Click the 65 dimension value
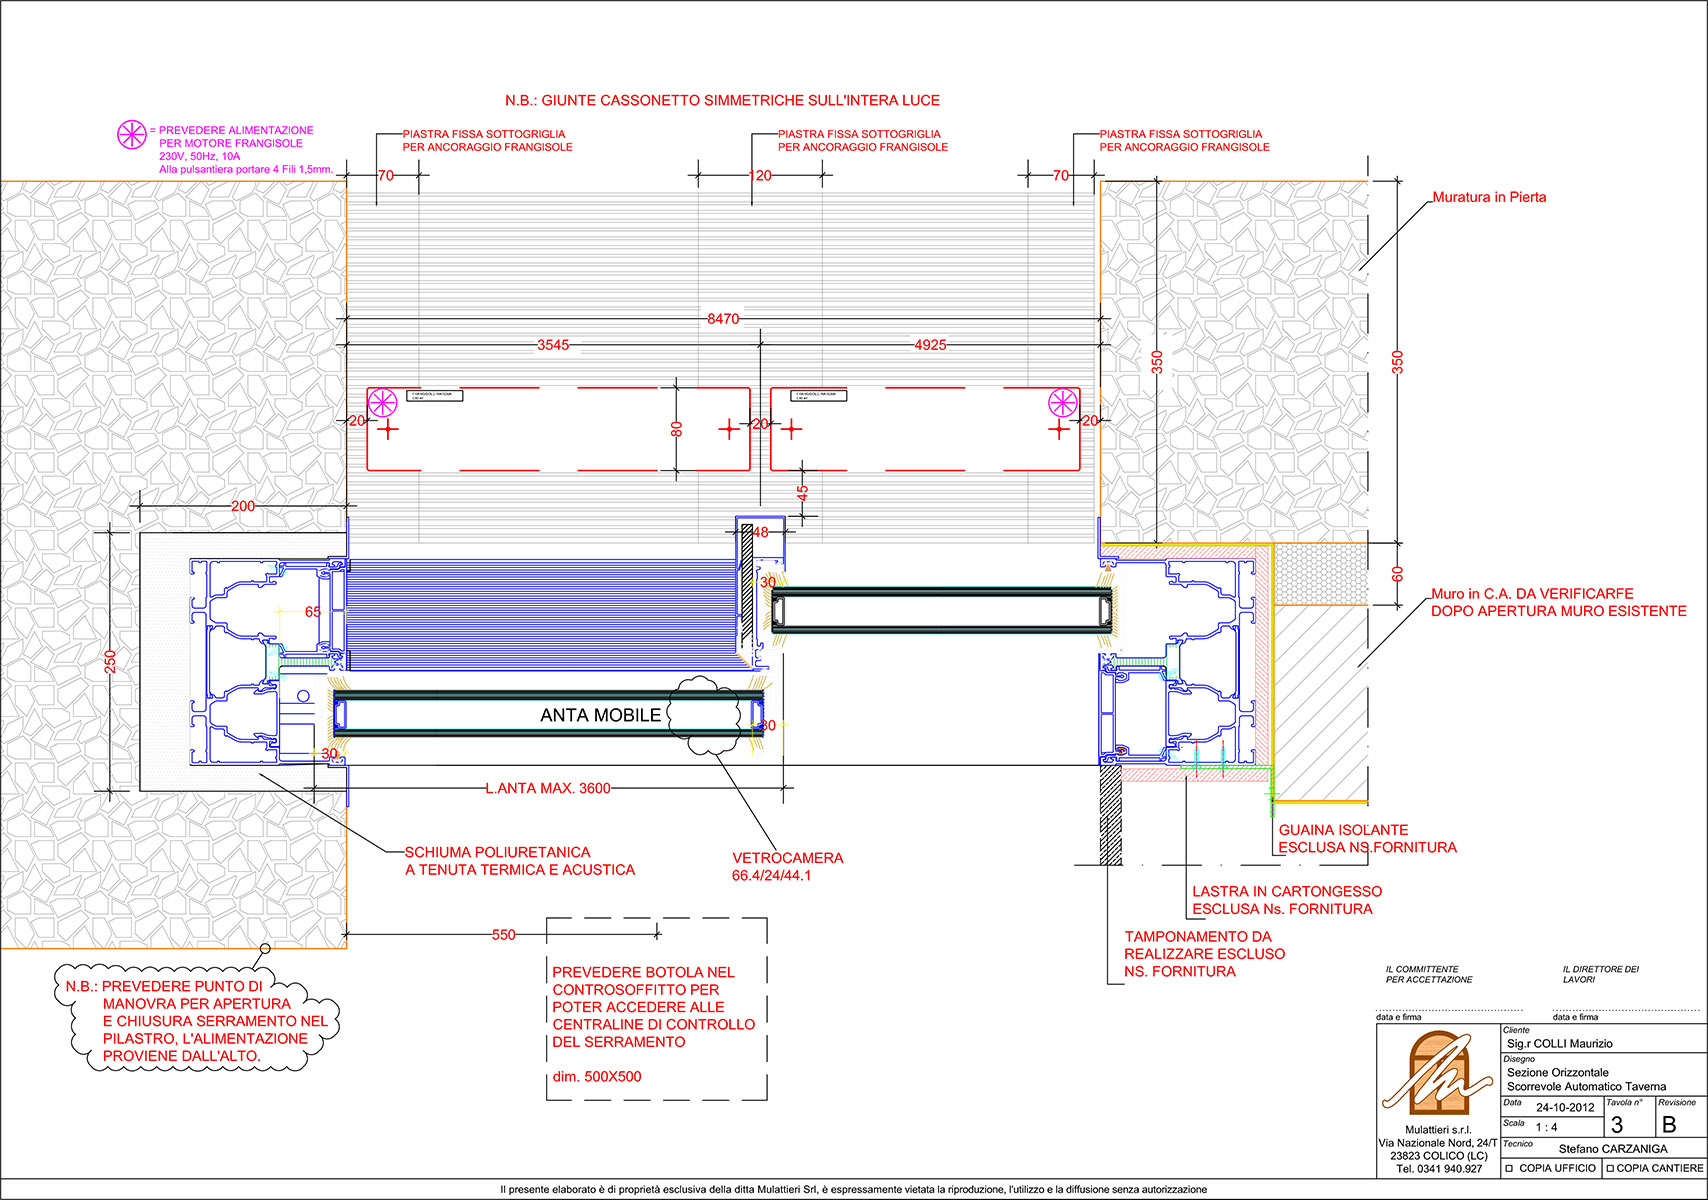 pos(313,612)
